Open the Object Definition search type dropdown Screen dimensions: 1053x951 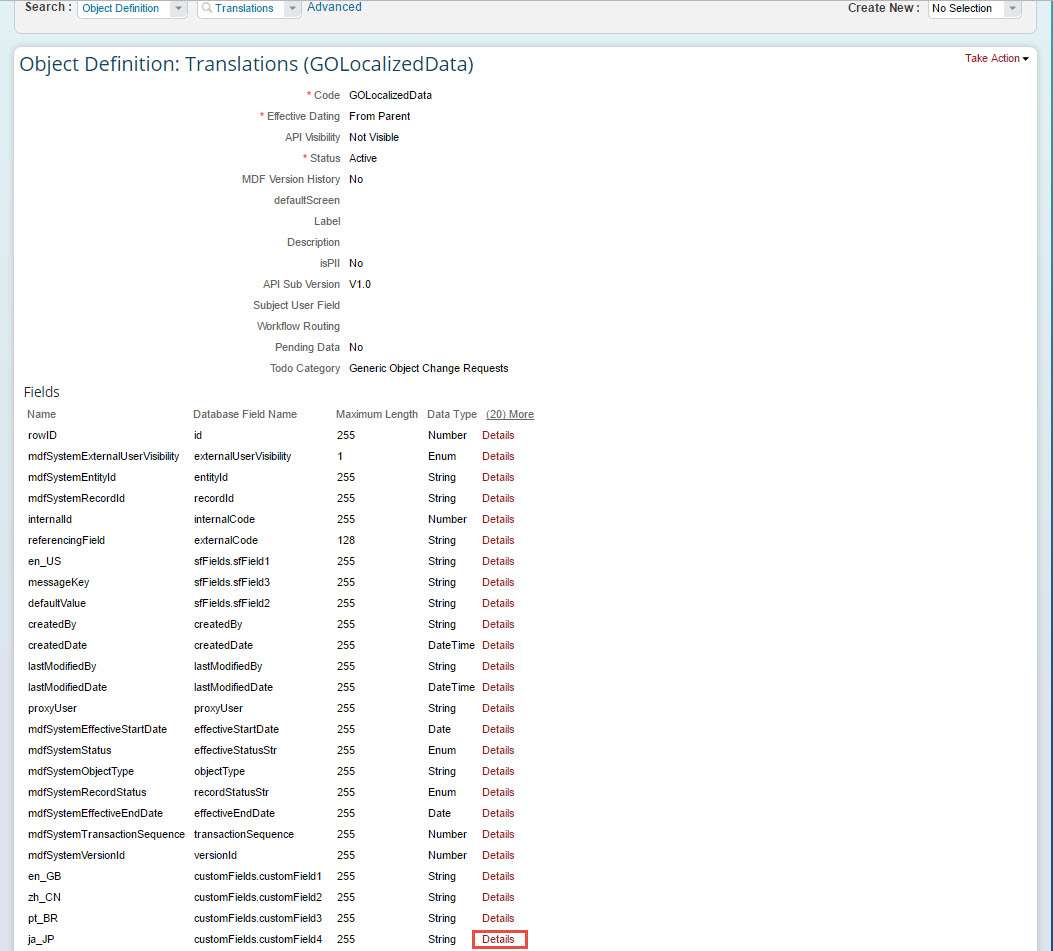click(132, 8)
